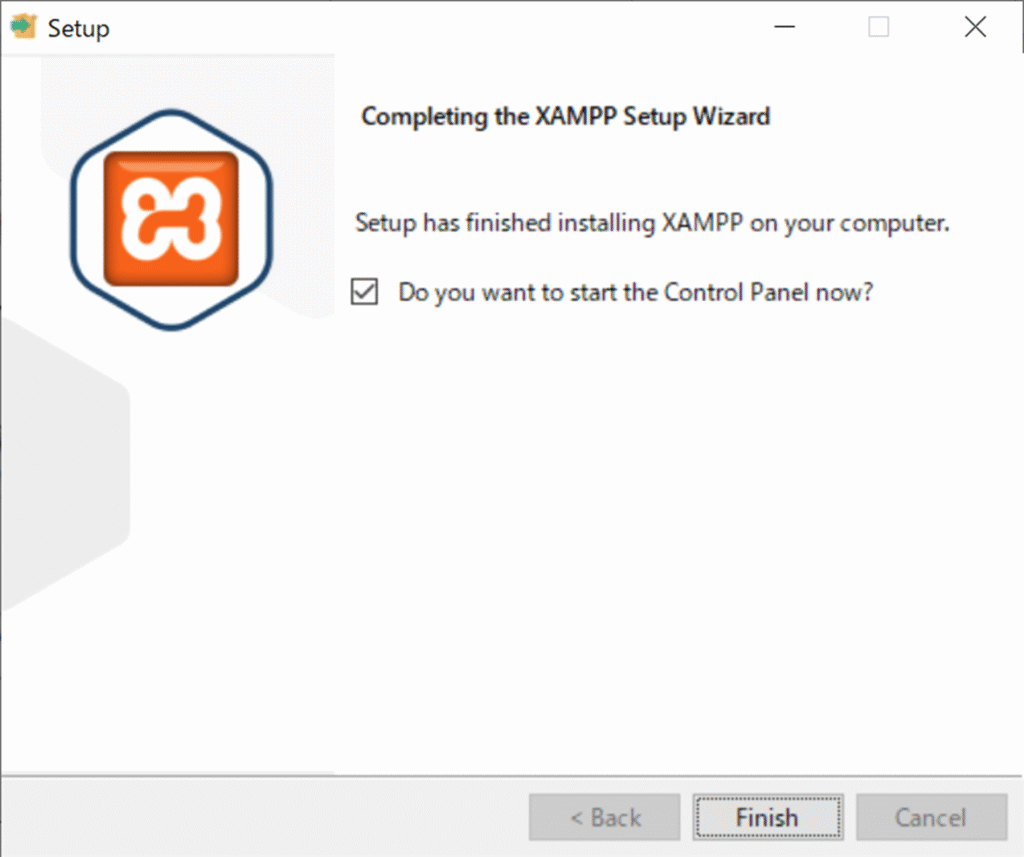Click the gray decorative shape in left panel
The image size is (1024, 857).
(60, 470)
